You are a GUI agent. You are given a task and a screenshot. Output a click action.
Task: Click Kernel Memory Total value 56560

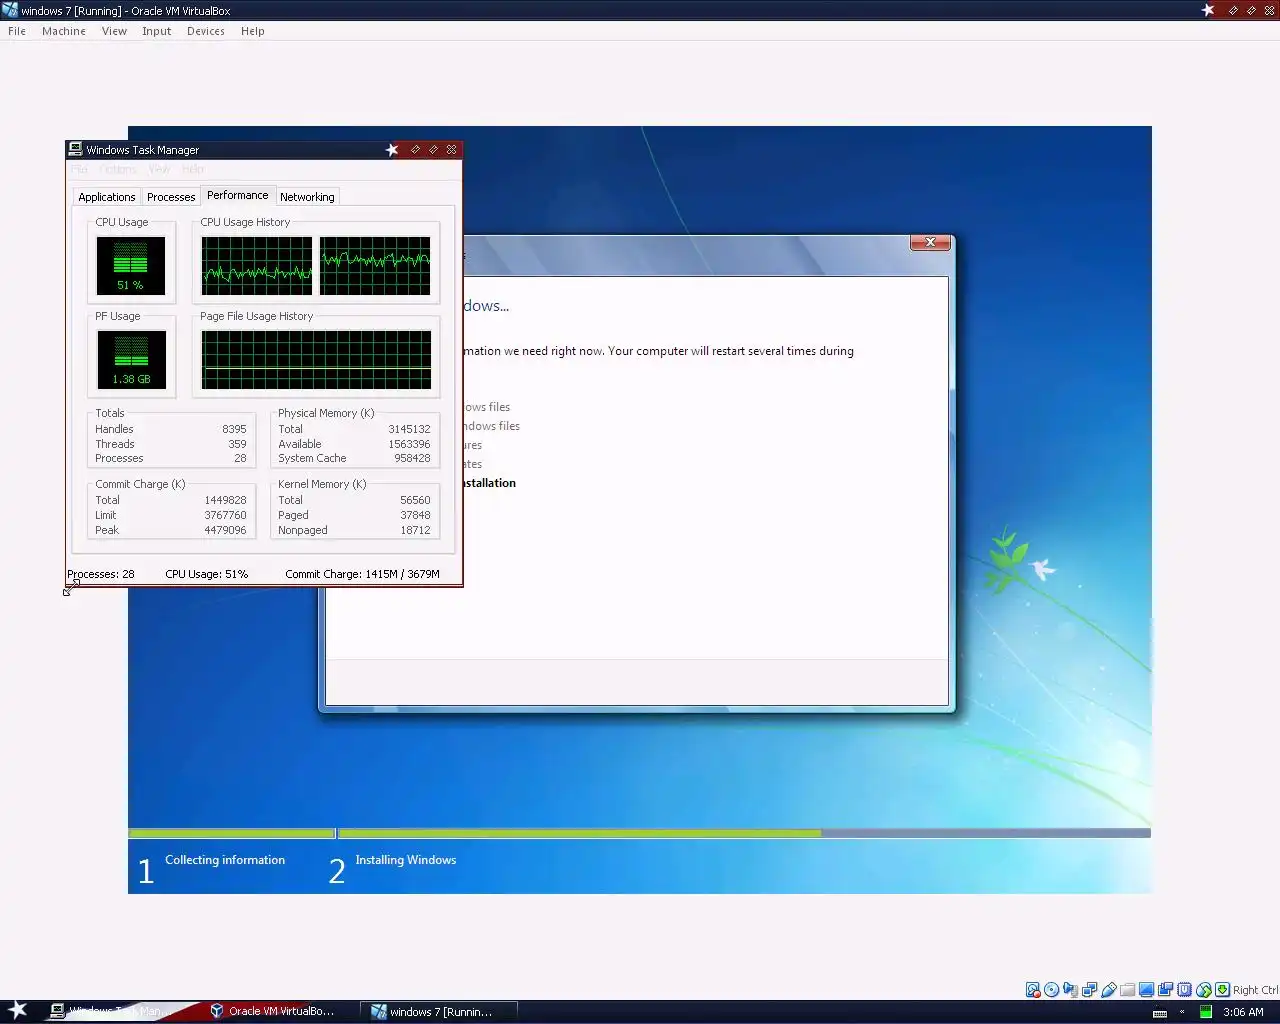415,500
